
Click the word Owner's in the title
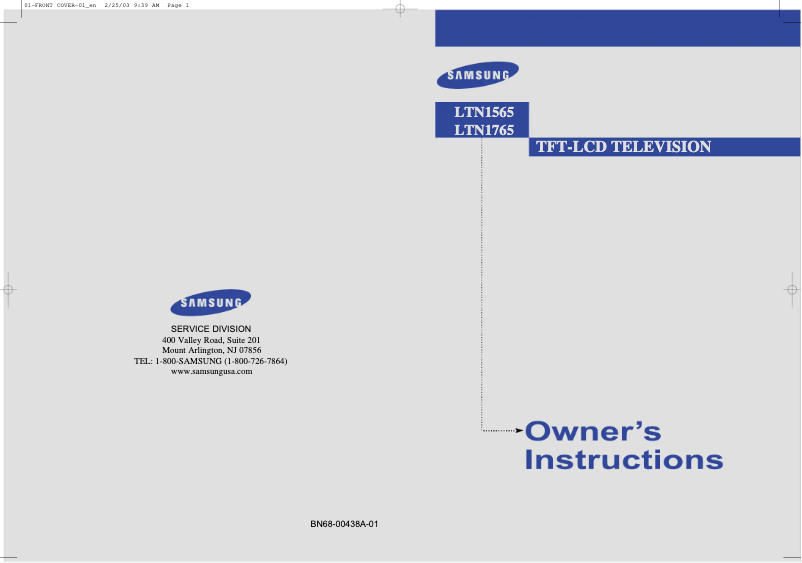[x=593, y=432]
